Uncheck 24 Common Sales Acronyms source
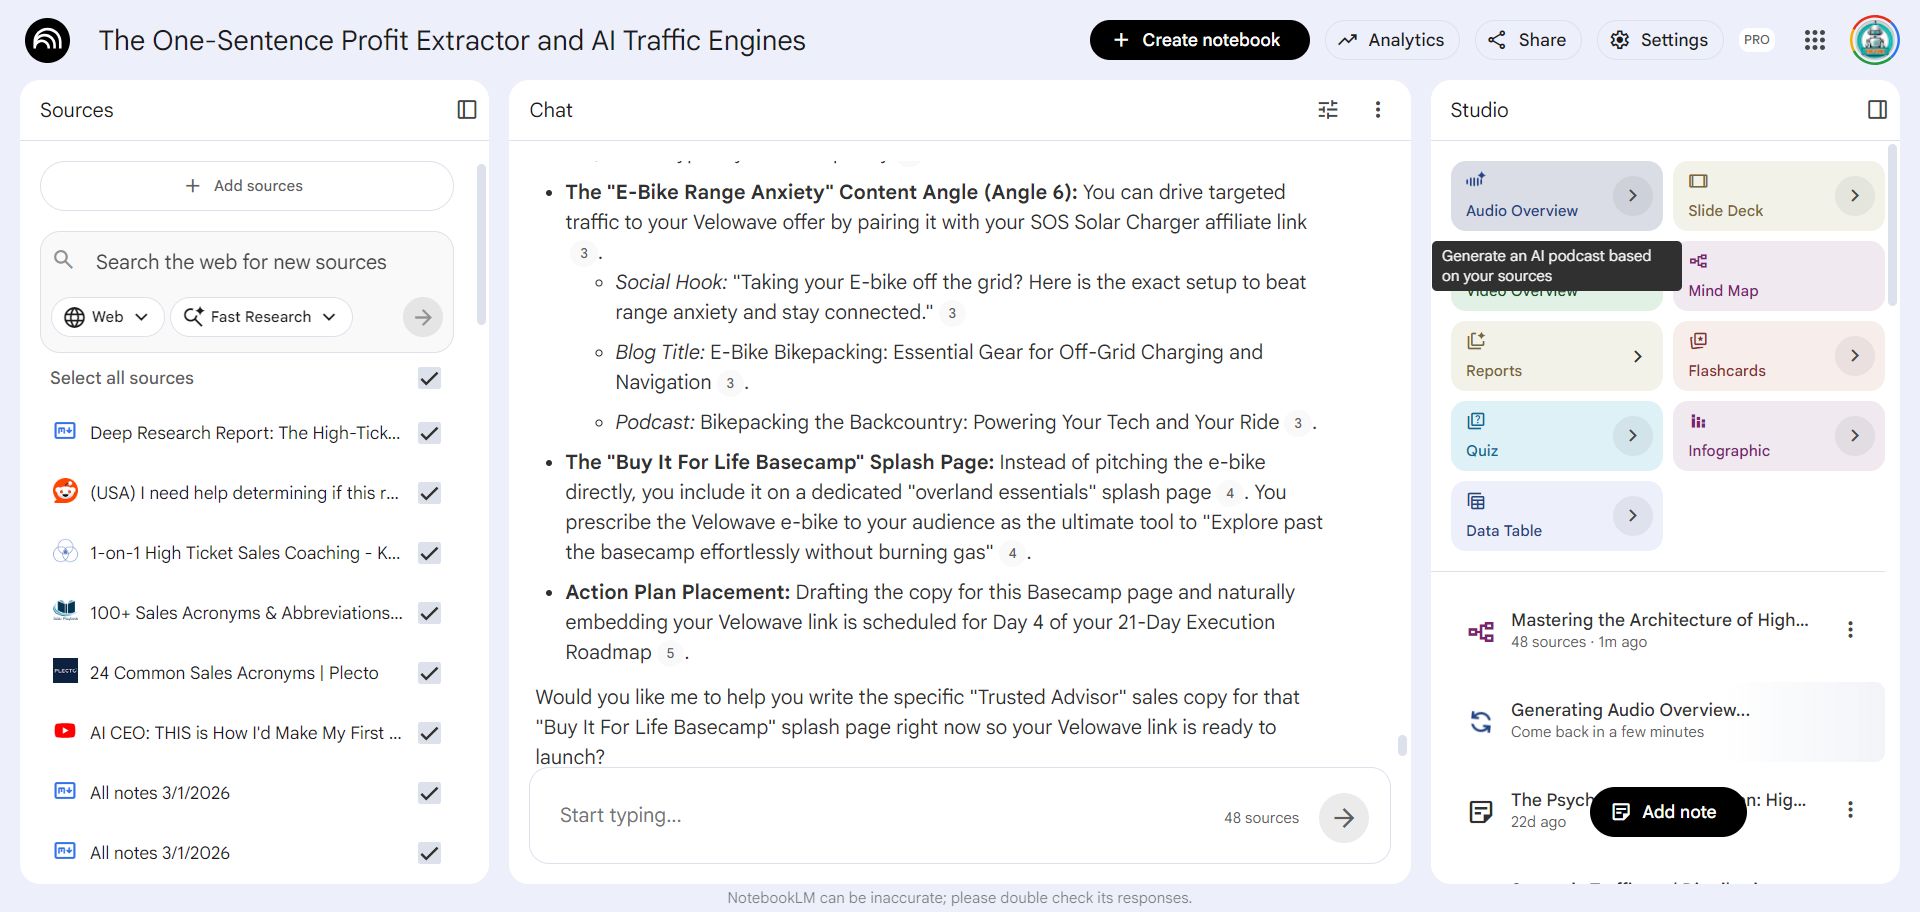Image resolution: width=1920 pixels, height=912 pixels. point(430,673)
